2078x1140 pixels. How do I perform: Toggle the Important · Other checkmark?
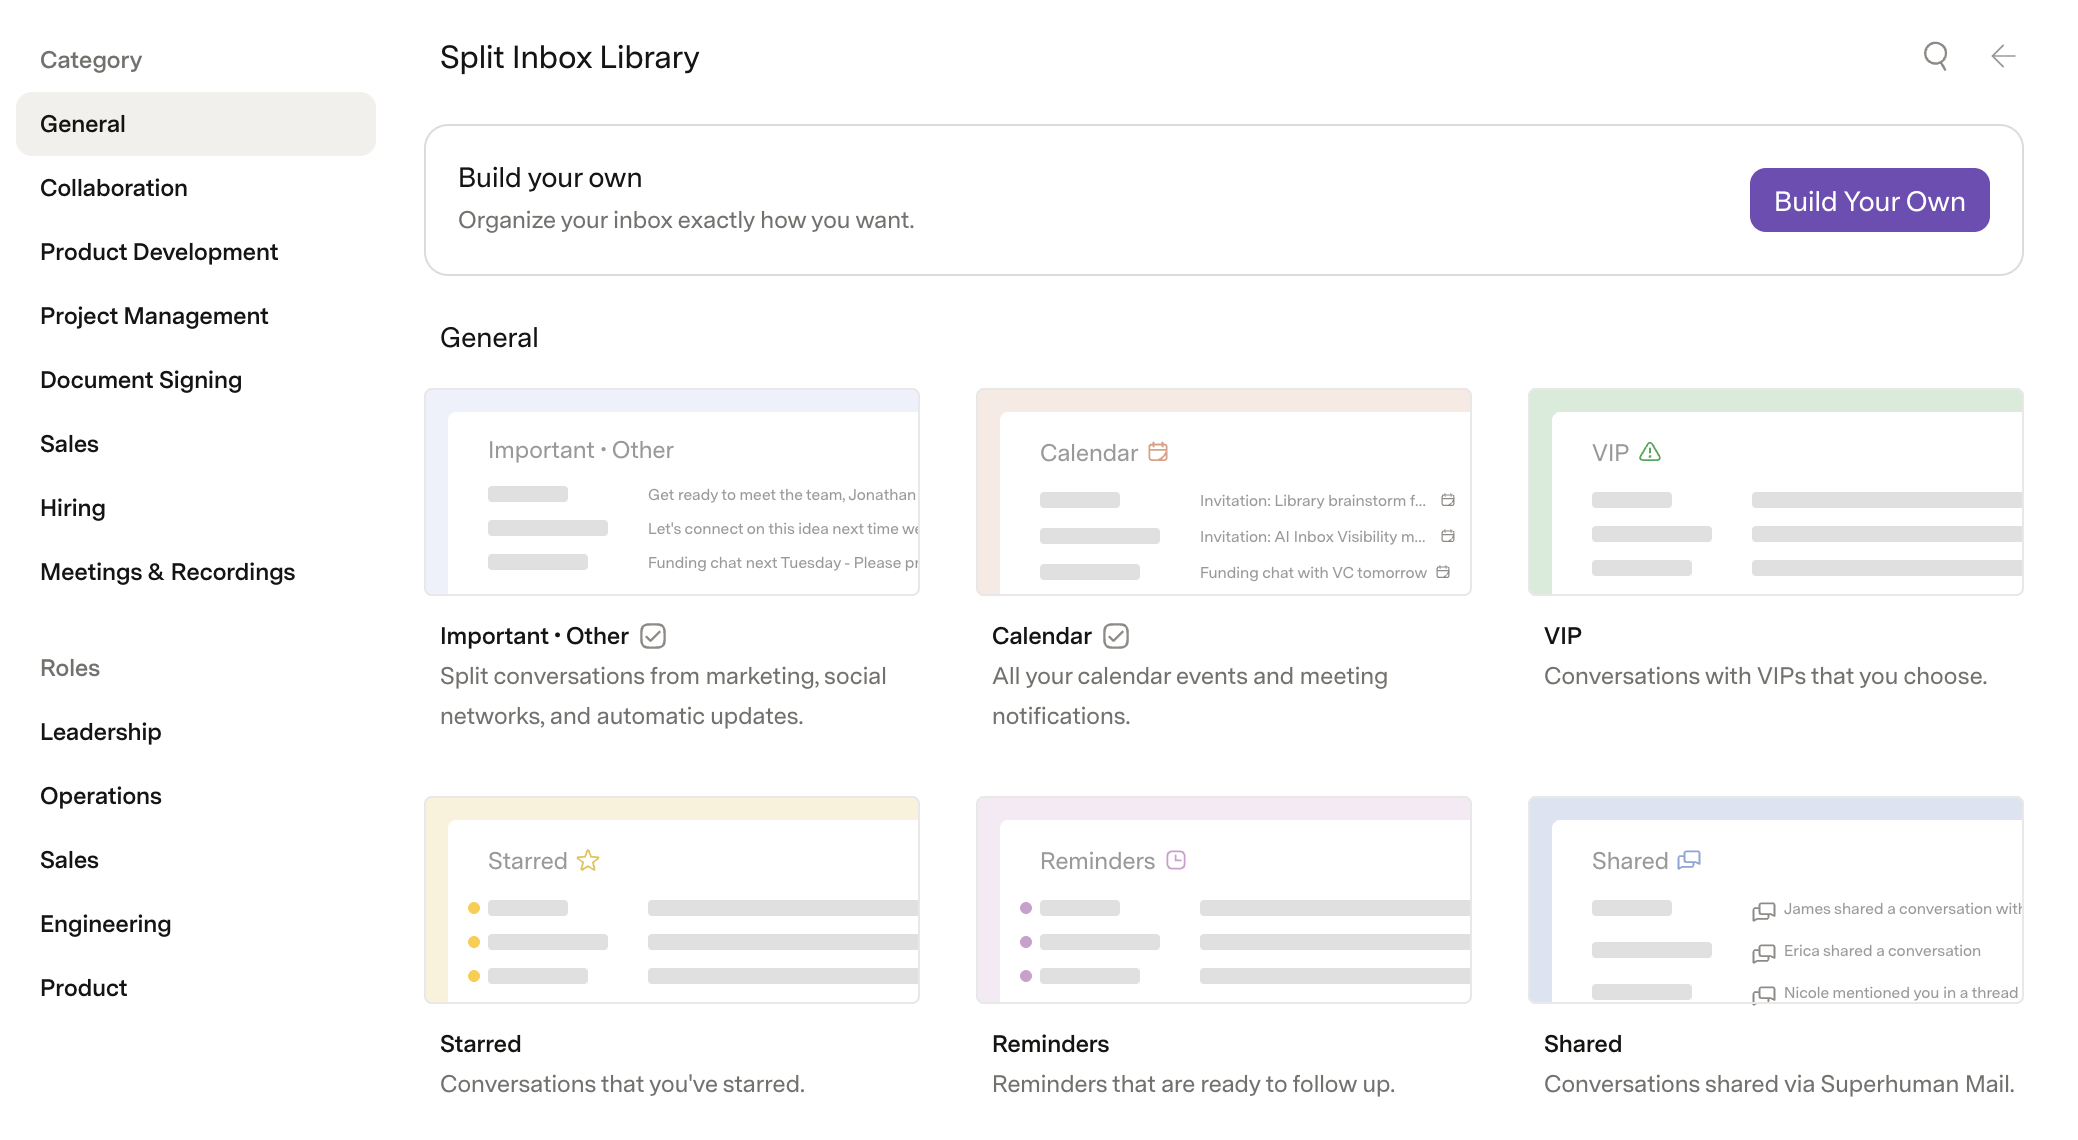653,636
